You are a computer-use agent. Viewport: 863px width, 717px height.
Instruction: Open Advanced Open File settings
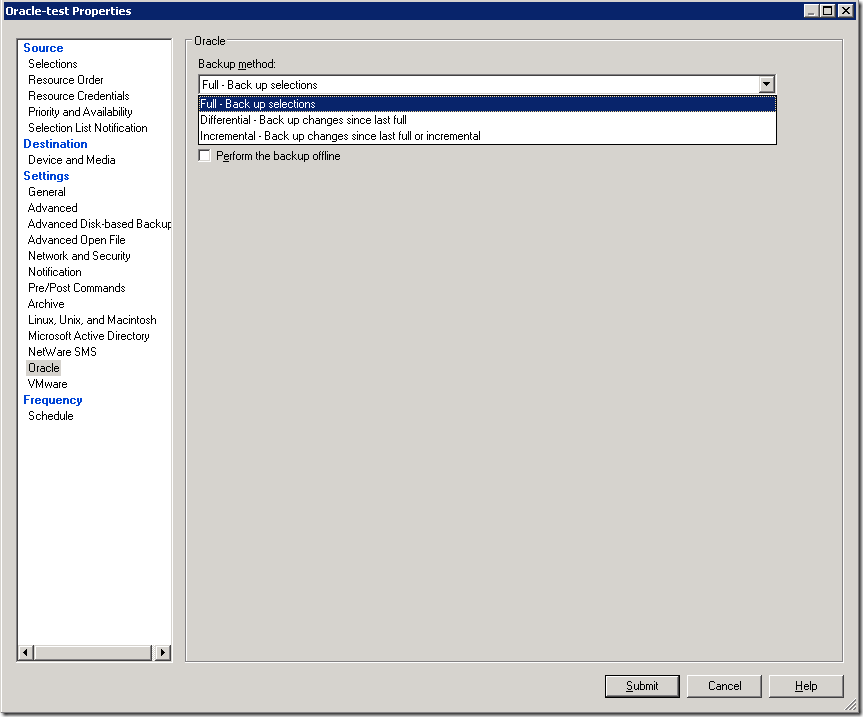coord(77,240)
